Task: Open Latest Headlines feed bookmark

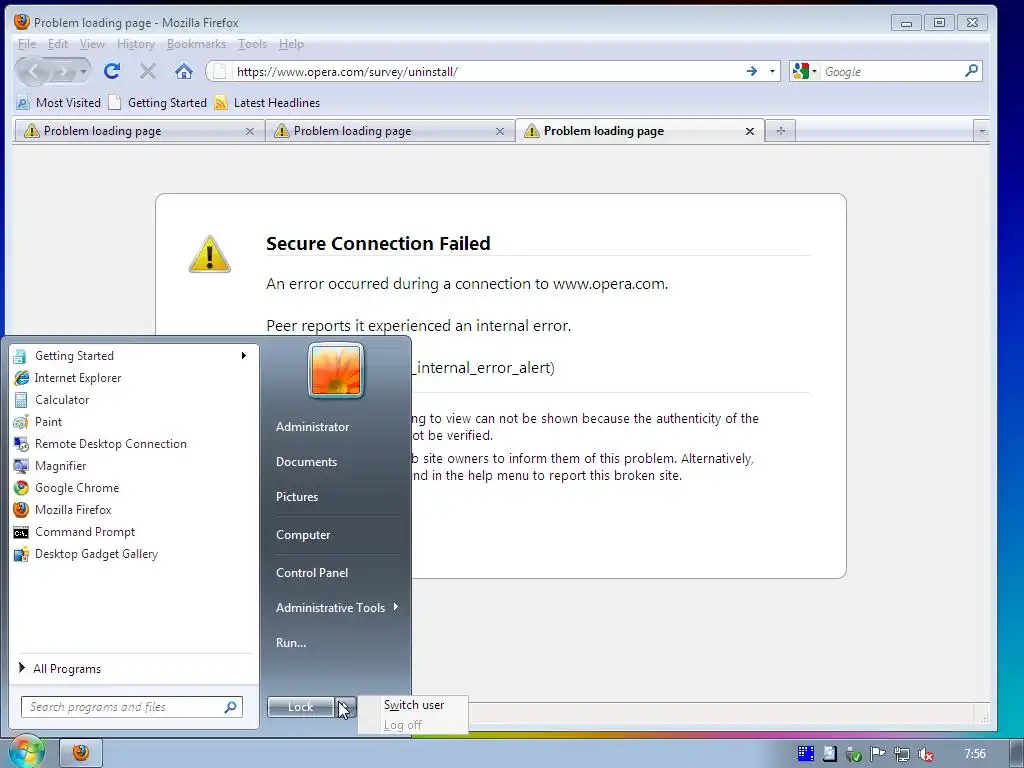Action: click(267, 103)
